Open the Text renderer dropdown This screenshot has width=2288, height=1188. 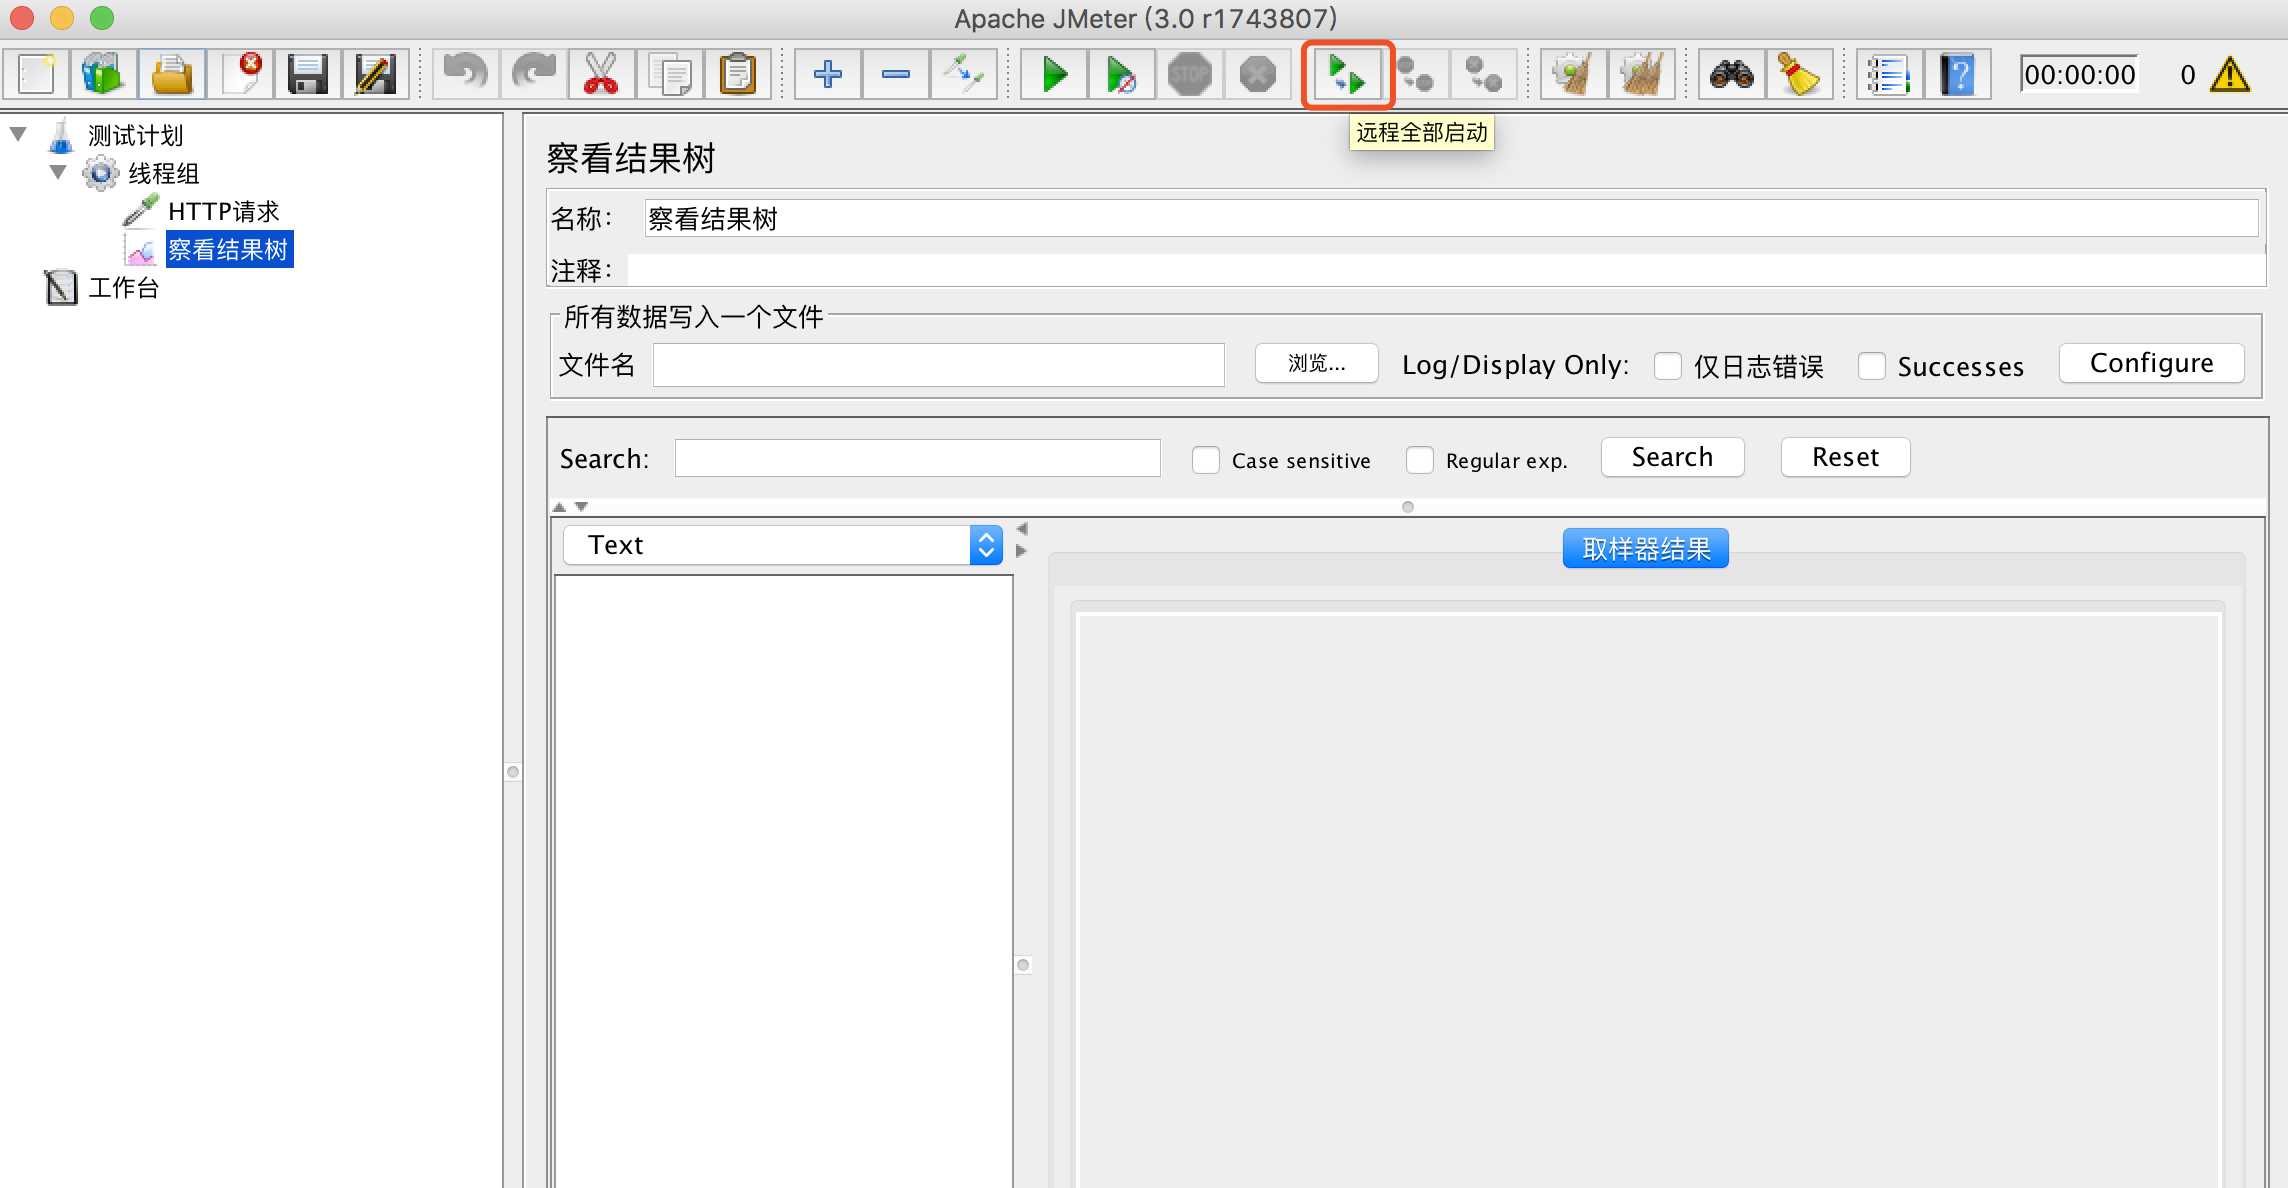click(x=783, y=545)
